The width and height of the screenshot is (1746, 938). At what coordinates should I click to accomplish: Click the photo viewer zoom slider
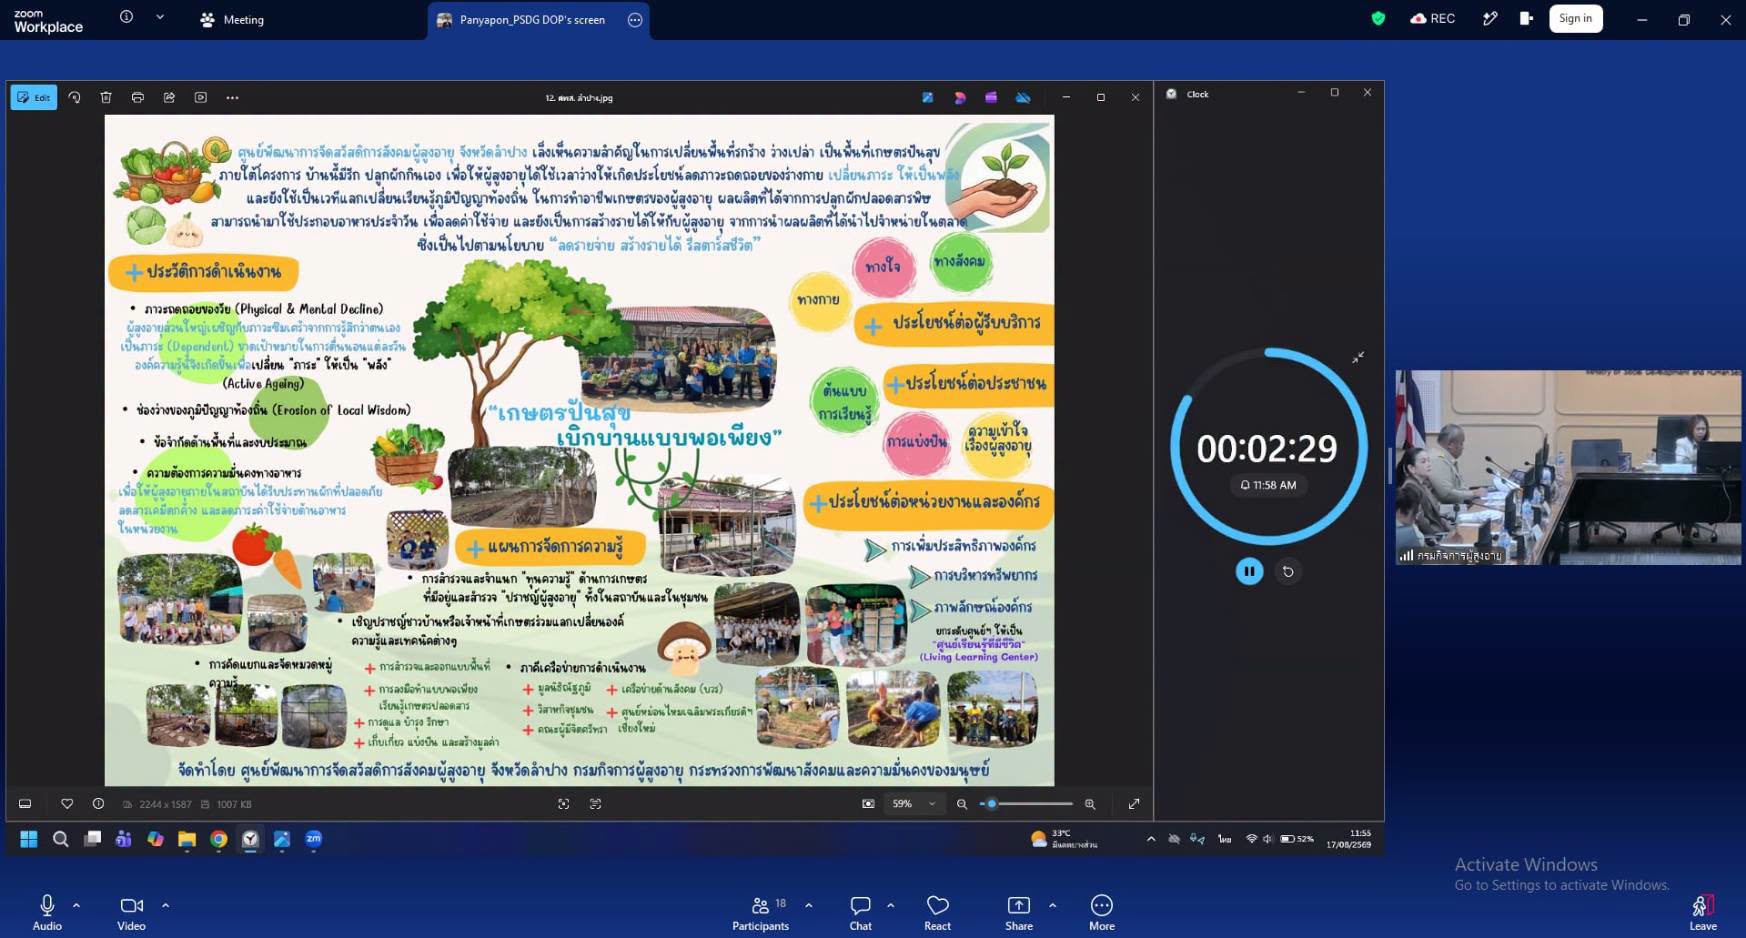[1026, 804]
